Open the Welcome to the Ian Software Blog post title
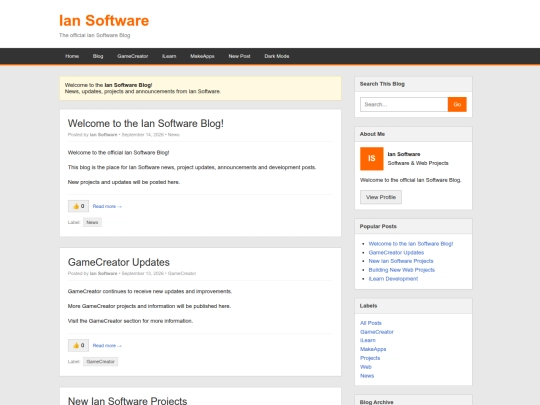The height and width of the screenshot is (405, 540). pos(146,123)
